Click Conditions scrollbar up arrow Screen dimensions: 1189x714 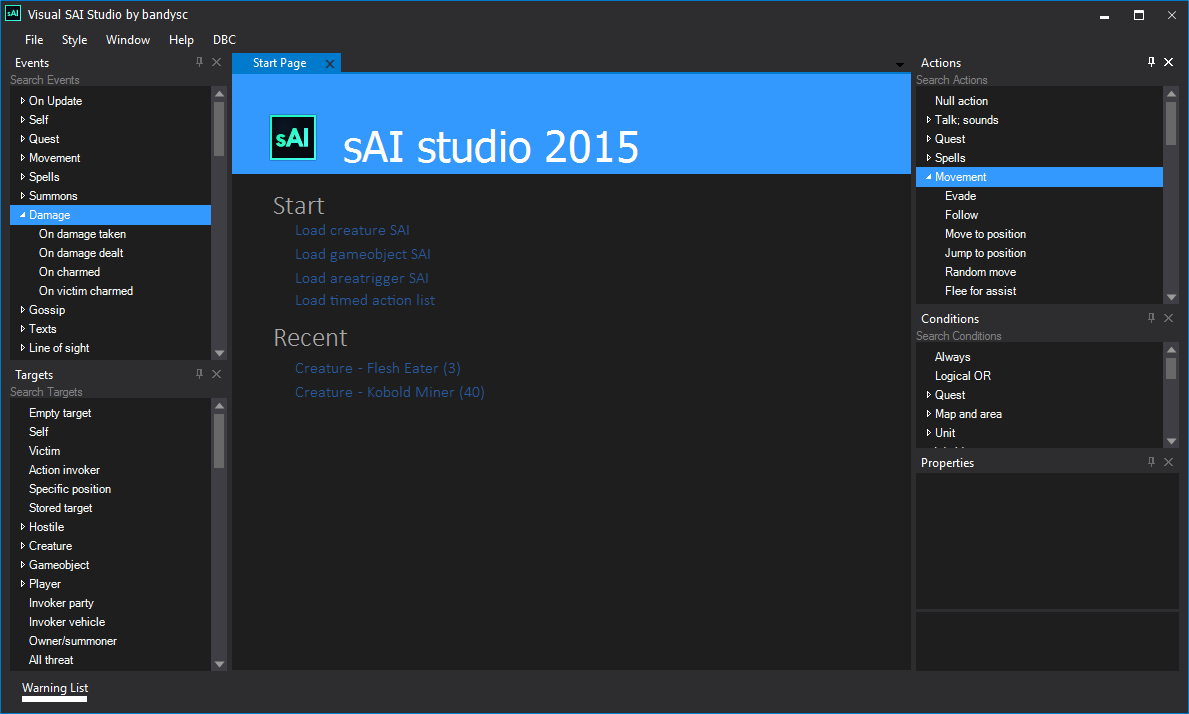(1172, 349)
